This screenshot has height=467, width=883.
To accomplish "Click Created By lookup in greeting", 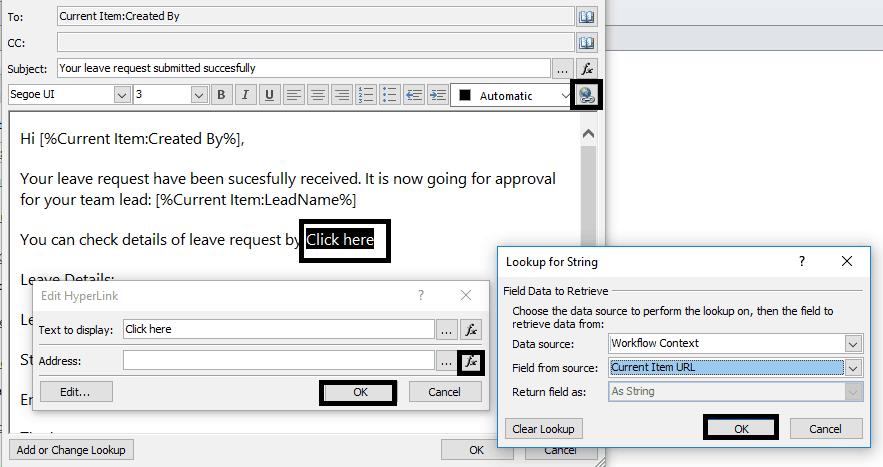I will tap(140, 139).
